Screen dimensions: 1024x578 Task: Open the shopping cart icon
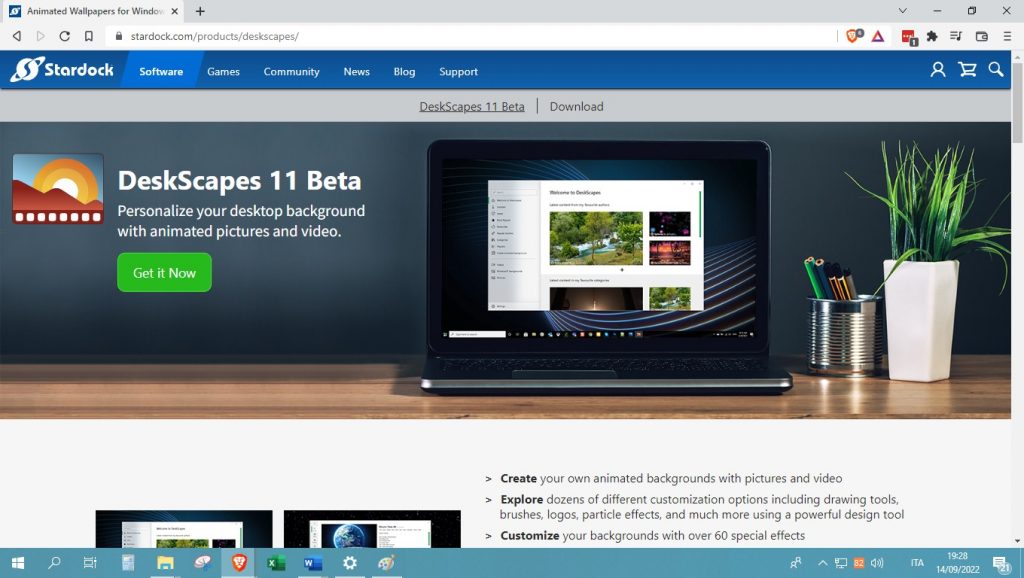pos(967,70)
